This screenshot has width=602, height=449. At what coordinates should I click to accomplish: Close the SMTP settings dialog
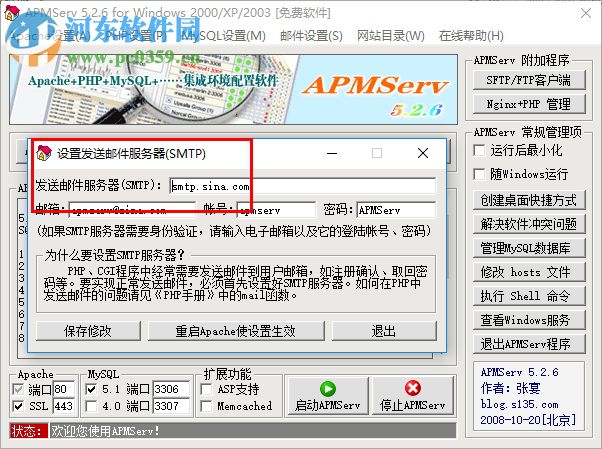[x=423, y=153]
